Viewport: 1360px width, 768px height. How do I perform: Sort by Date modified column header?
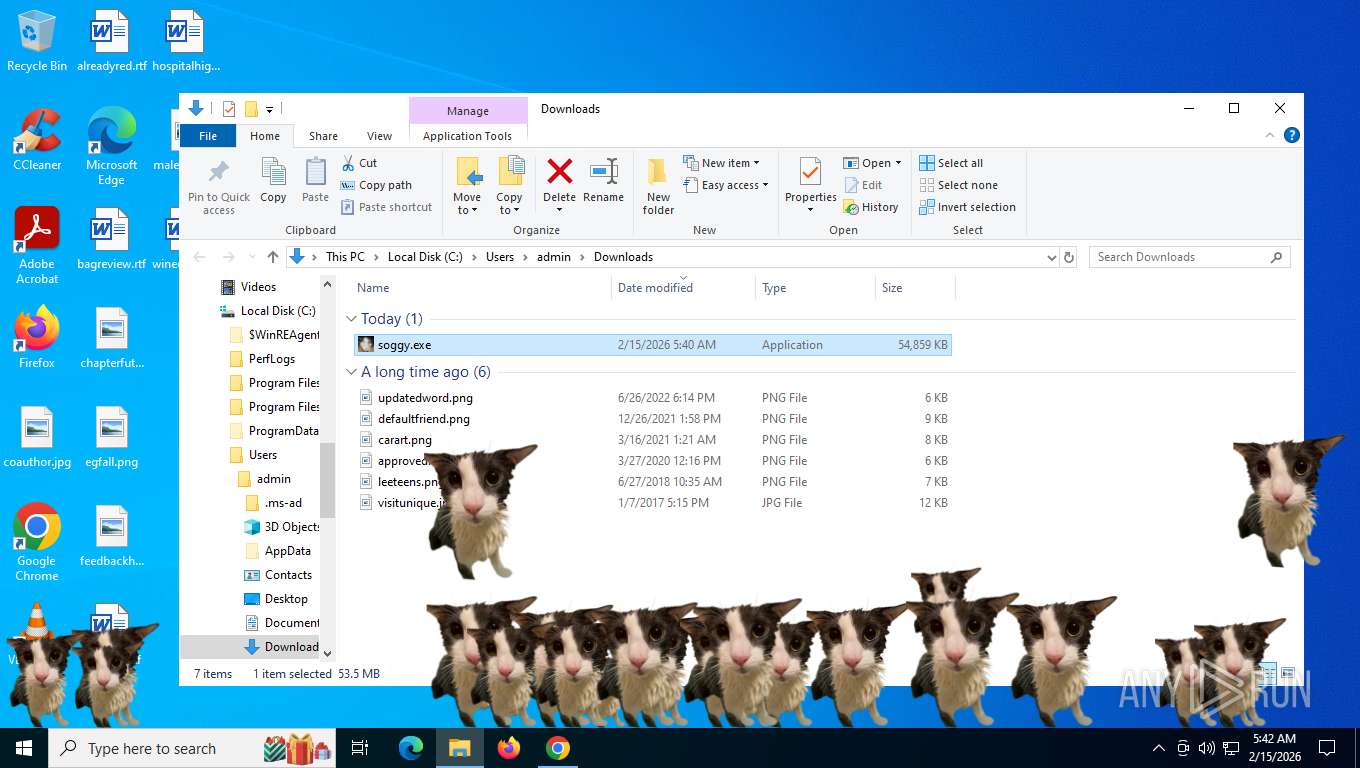pos(683,288)
